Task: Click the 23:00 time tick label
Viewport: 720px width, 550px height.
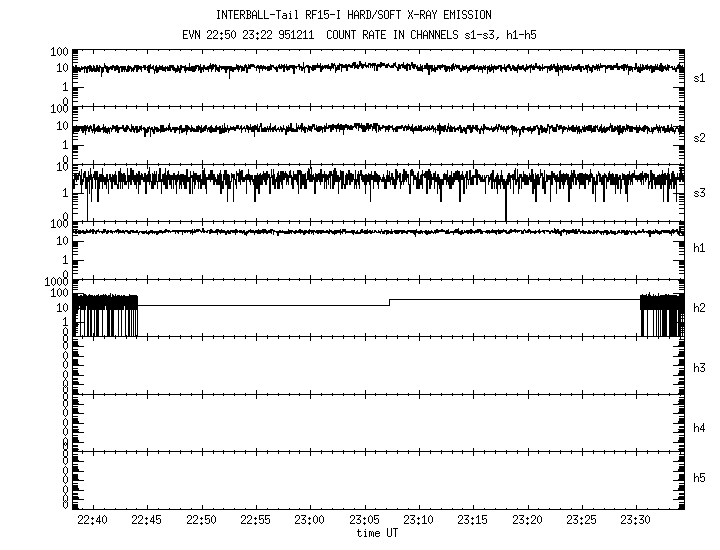Action: click(310, 521)
